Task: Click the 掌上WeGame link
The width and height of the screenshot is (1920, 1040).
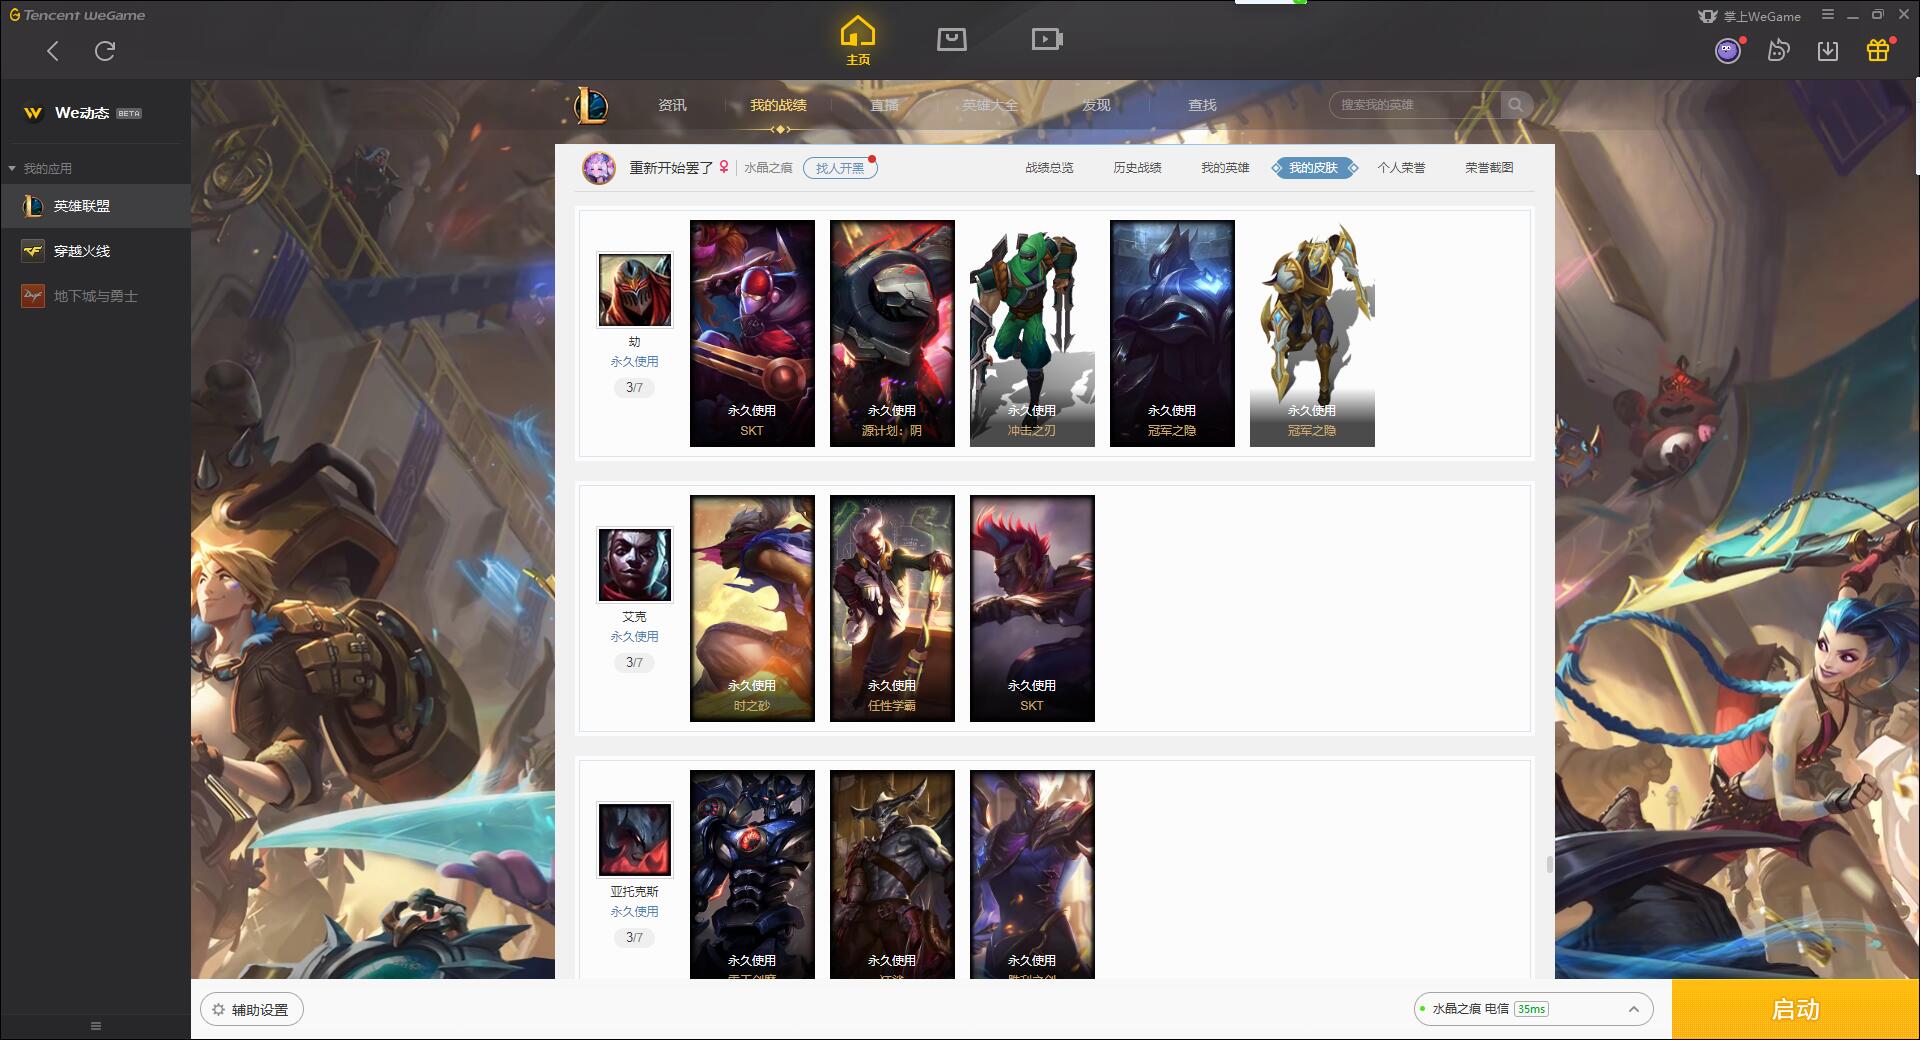Action: click(1750, 16)
